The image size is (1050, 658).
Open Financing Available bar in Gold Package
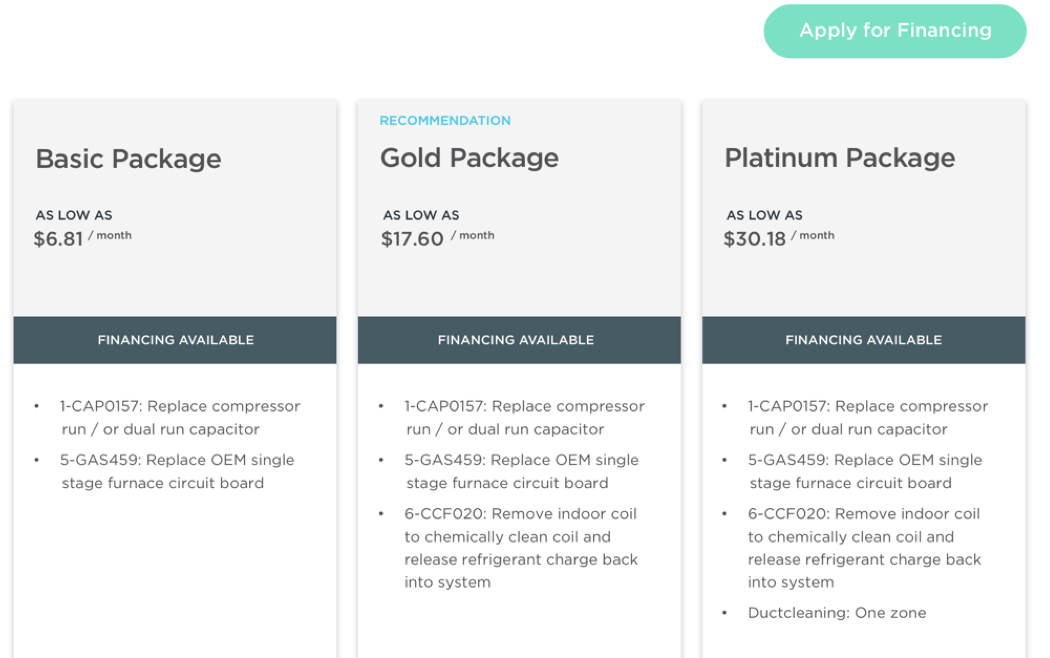[x=516, y=340]
